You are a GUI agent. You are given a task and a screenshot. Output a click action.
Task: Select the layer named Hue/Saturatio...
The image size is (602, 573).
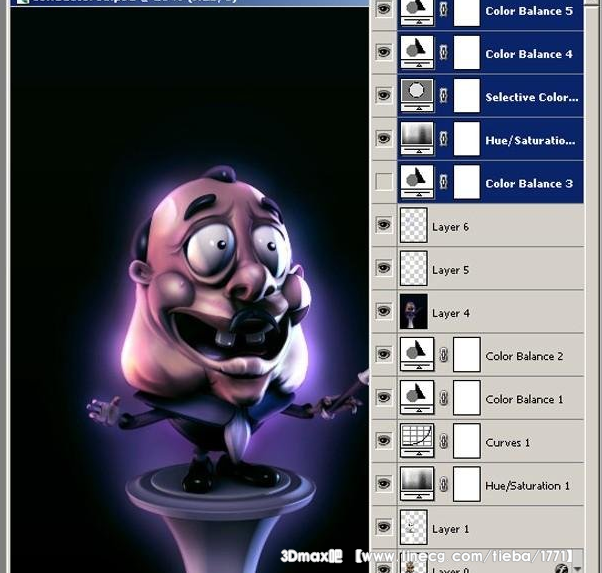pos(530,141)
